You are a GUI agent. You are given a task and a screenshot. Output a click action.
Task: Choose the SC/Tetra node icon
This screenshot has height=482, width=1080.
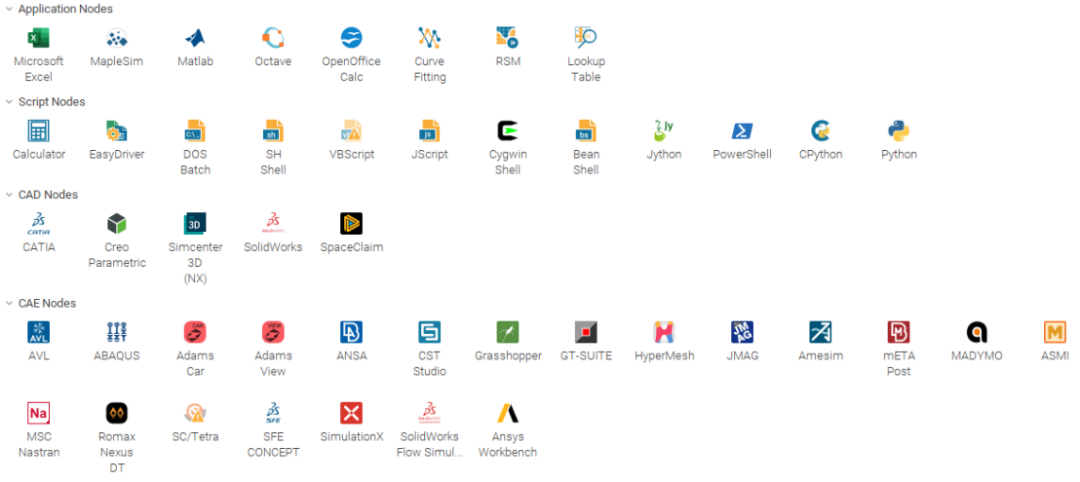196,413
